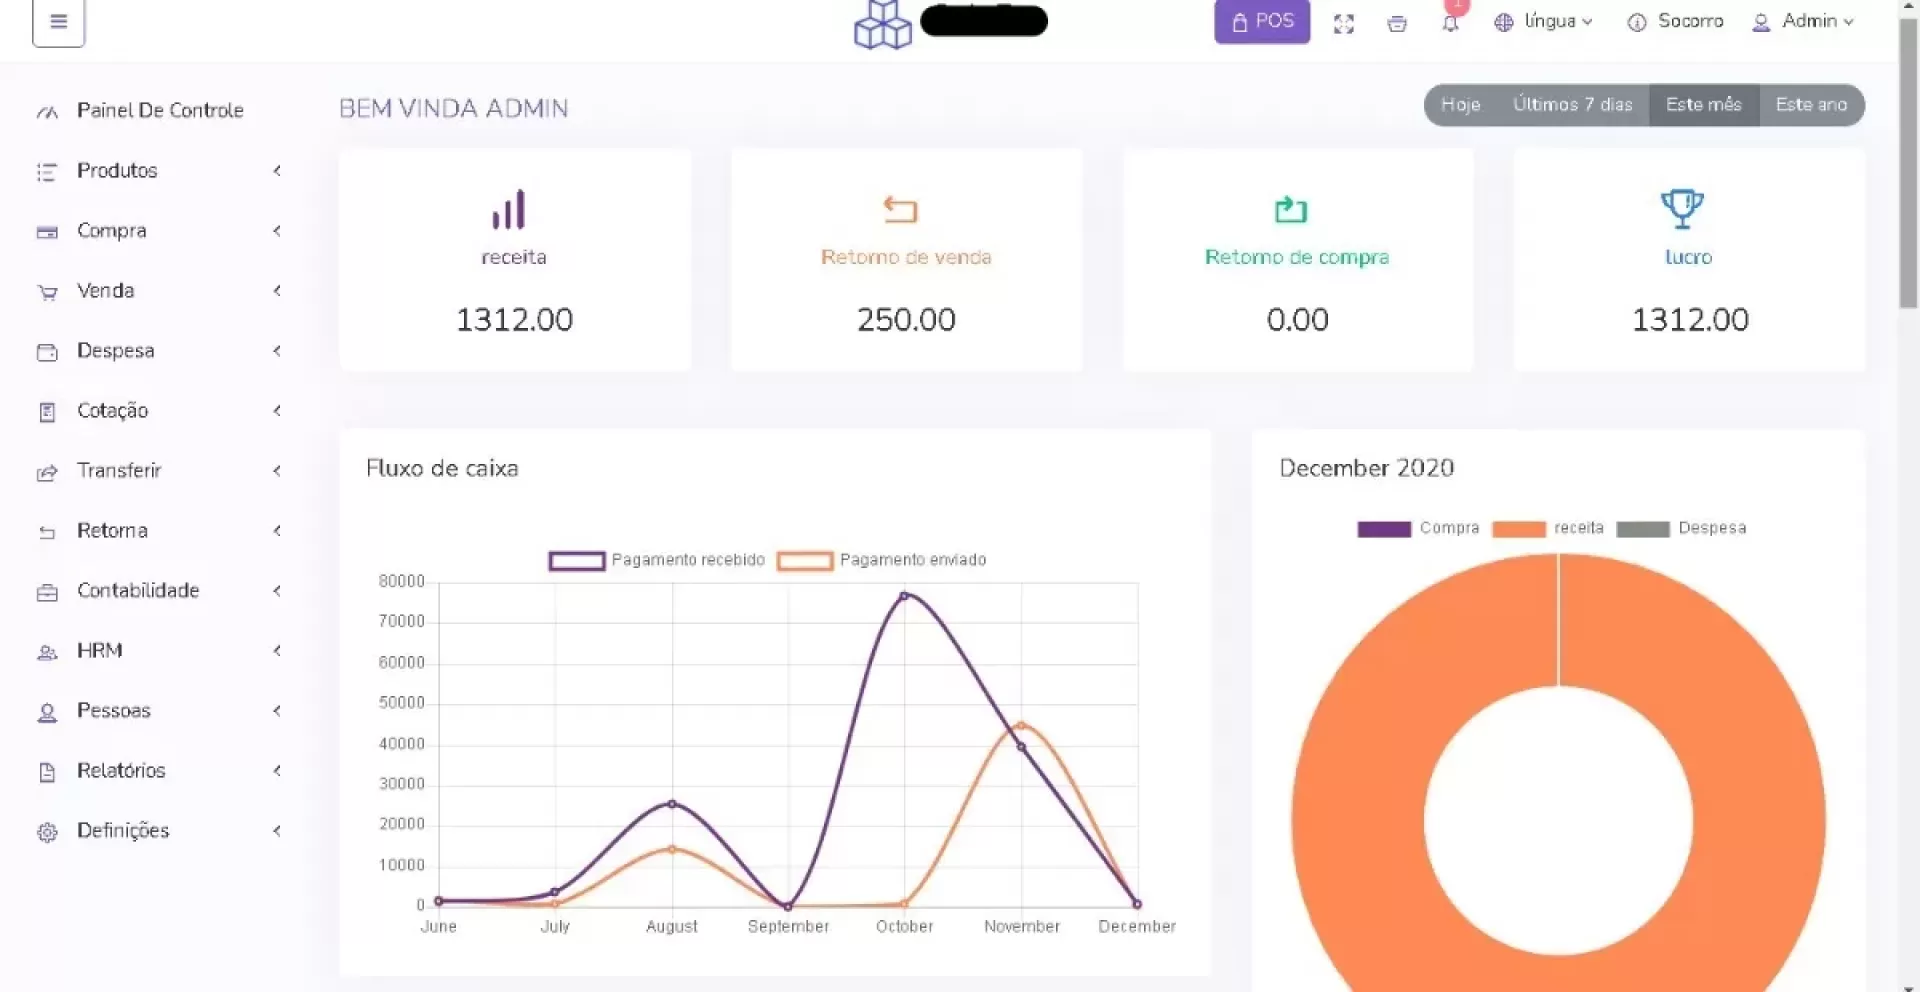Screen dimensions: 1920x992
Task: Open the língua language dropdown
Action: pos(1544,21)
